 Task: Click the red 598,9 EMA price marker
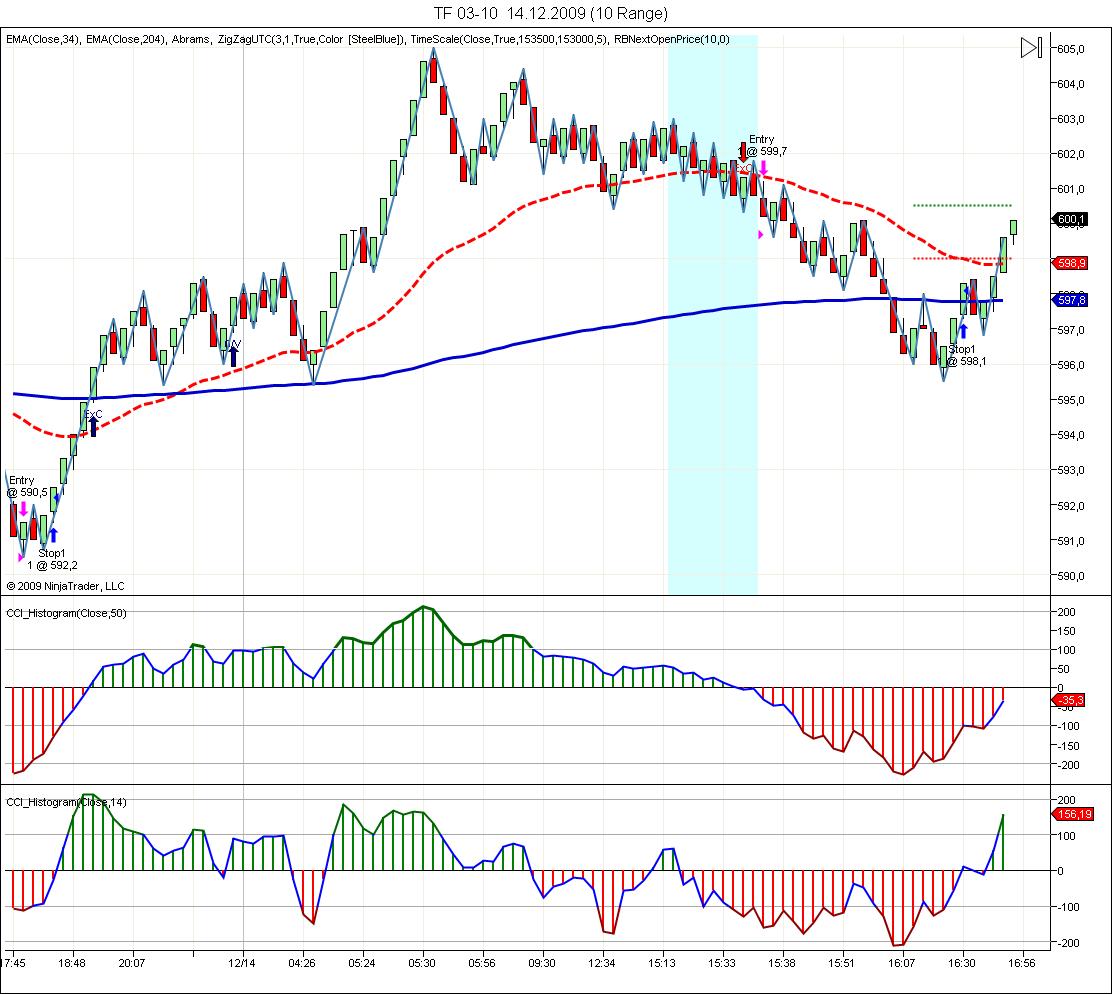pyautogui.click(x=1070, y=263)
